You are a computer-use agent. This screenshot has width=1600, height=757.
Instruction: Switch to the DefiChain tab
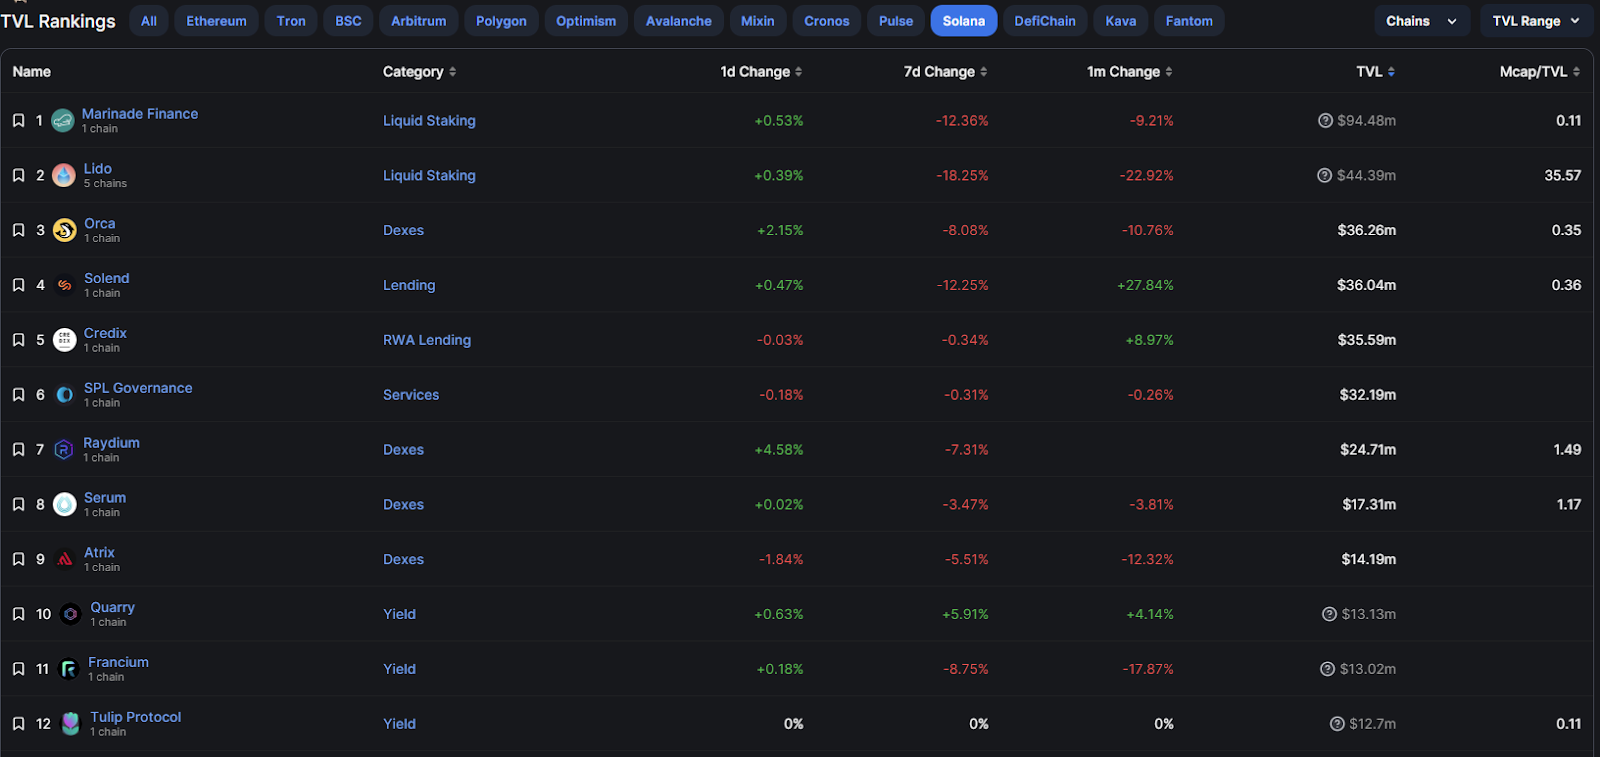click(x=1045, y=21)
